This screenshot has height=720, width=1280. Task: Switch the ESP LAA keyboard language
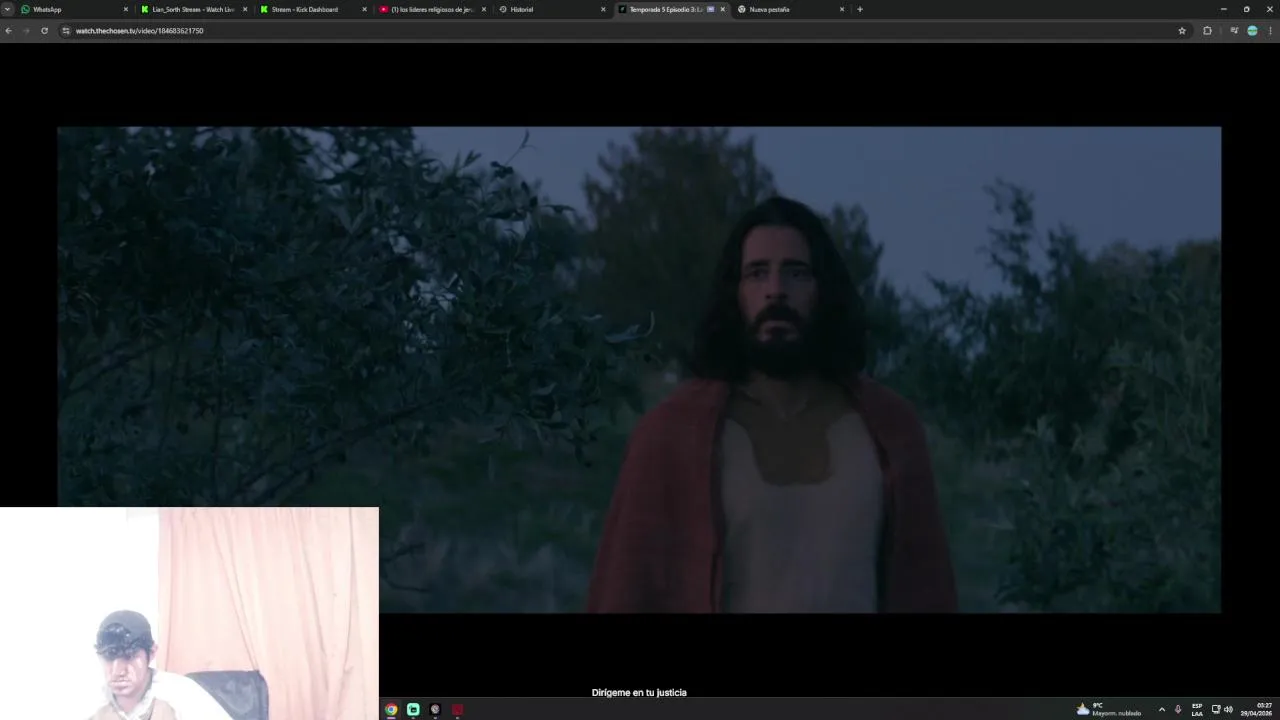1197,709
